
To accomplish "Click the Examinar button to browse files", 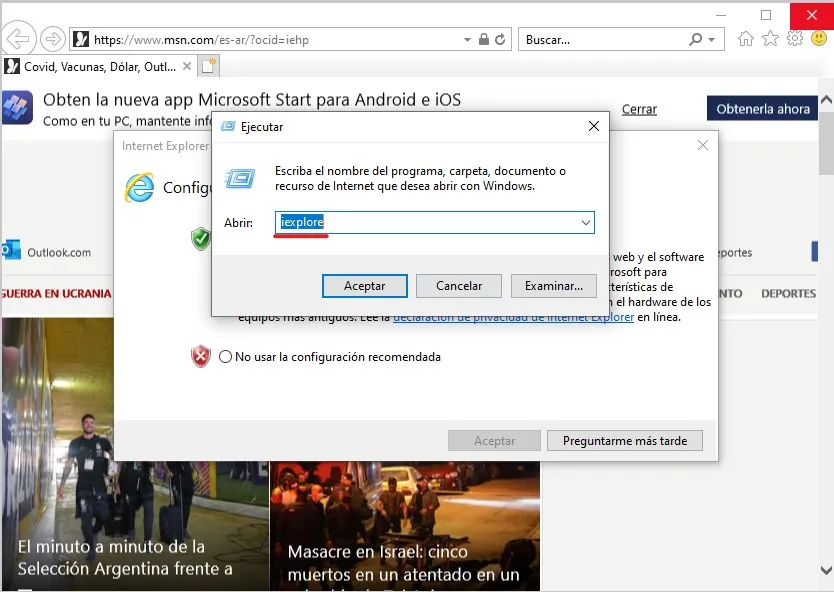I will point(554,285).
